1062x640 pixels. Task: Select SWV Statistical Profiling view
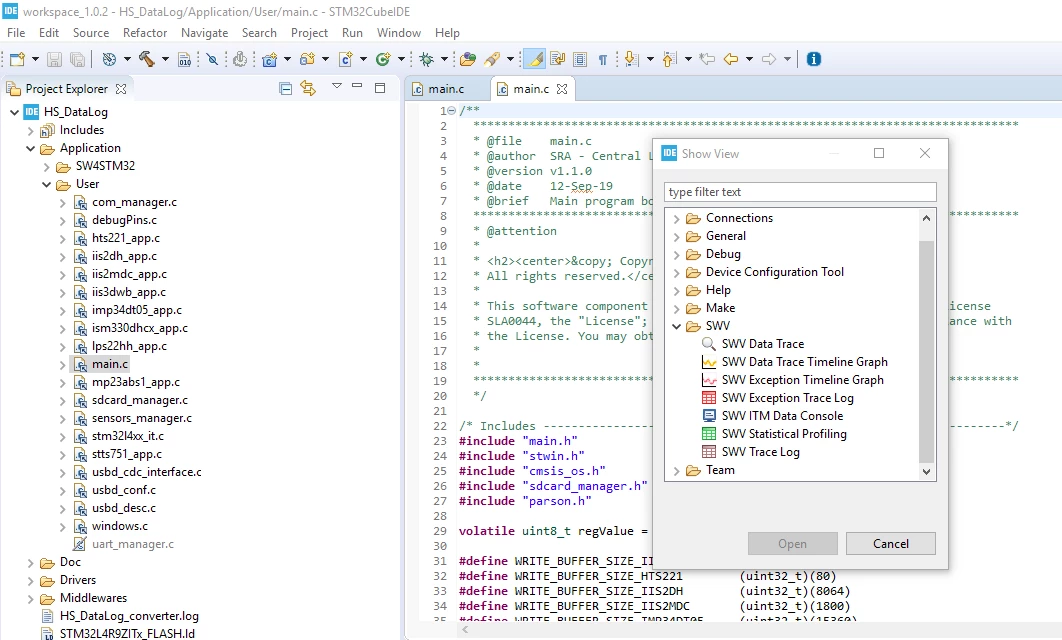[x=784, y=434]
